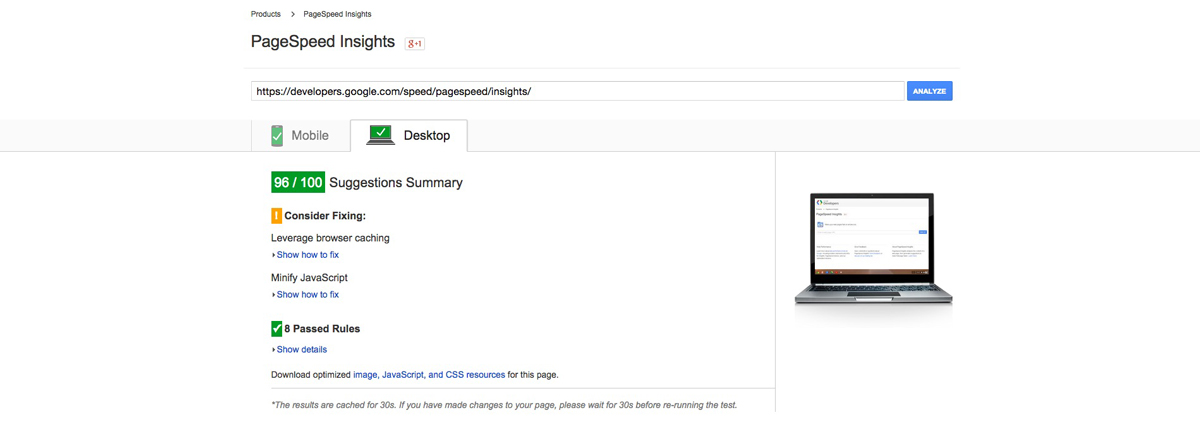
Task: Click the ANALYZE button
Action: tap(929, 91)
